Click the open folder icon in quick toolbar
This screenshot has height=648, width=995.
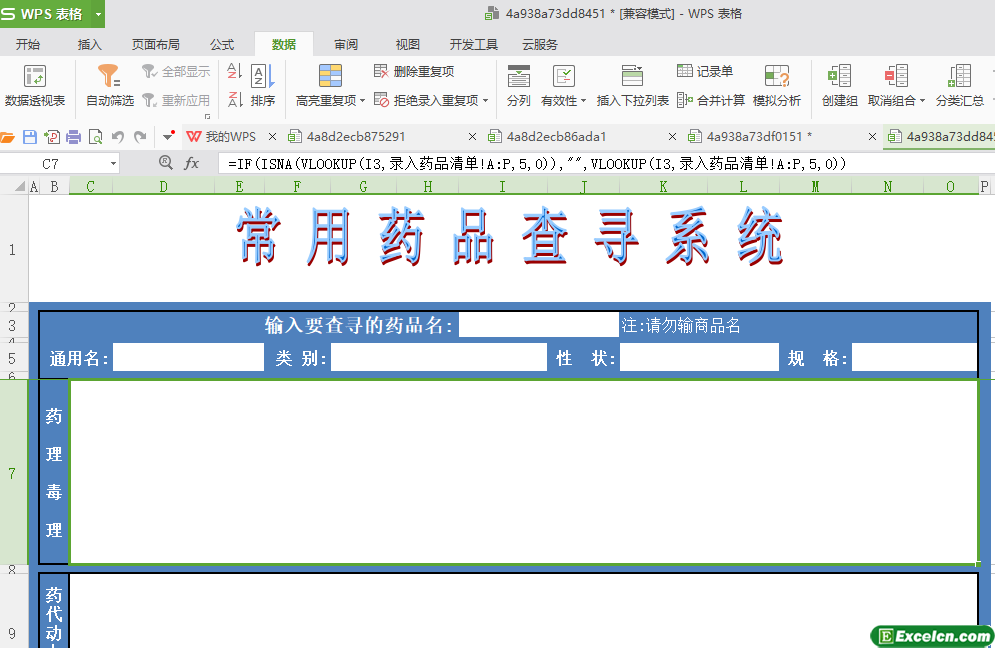coord(8,137)
